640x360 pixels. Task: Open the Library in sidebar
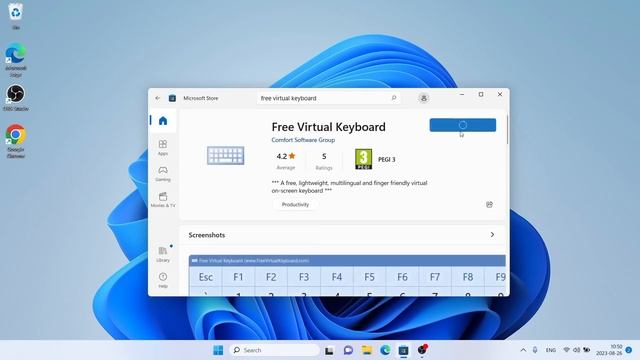(x=163, y=254)
